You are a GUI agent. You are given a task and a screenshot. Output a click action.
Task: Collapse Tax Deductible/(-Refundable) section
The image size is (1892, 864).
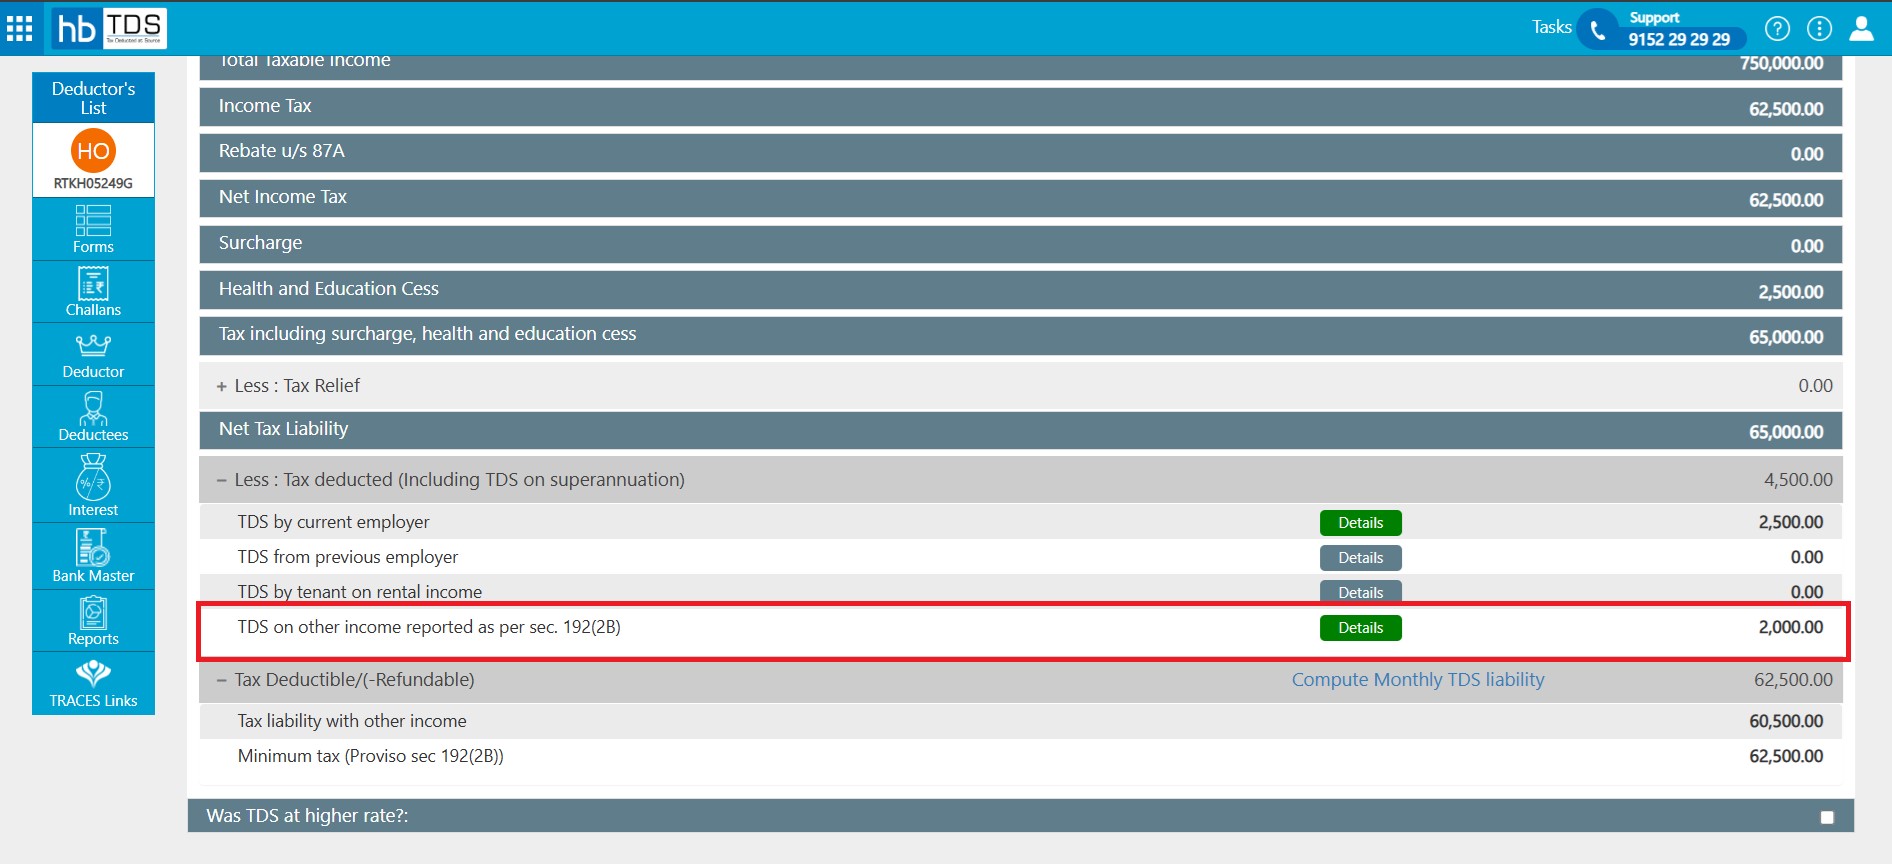click(222, 680)
